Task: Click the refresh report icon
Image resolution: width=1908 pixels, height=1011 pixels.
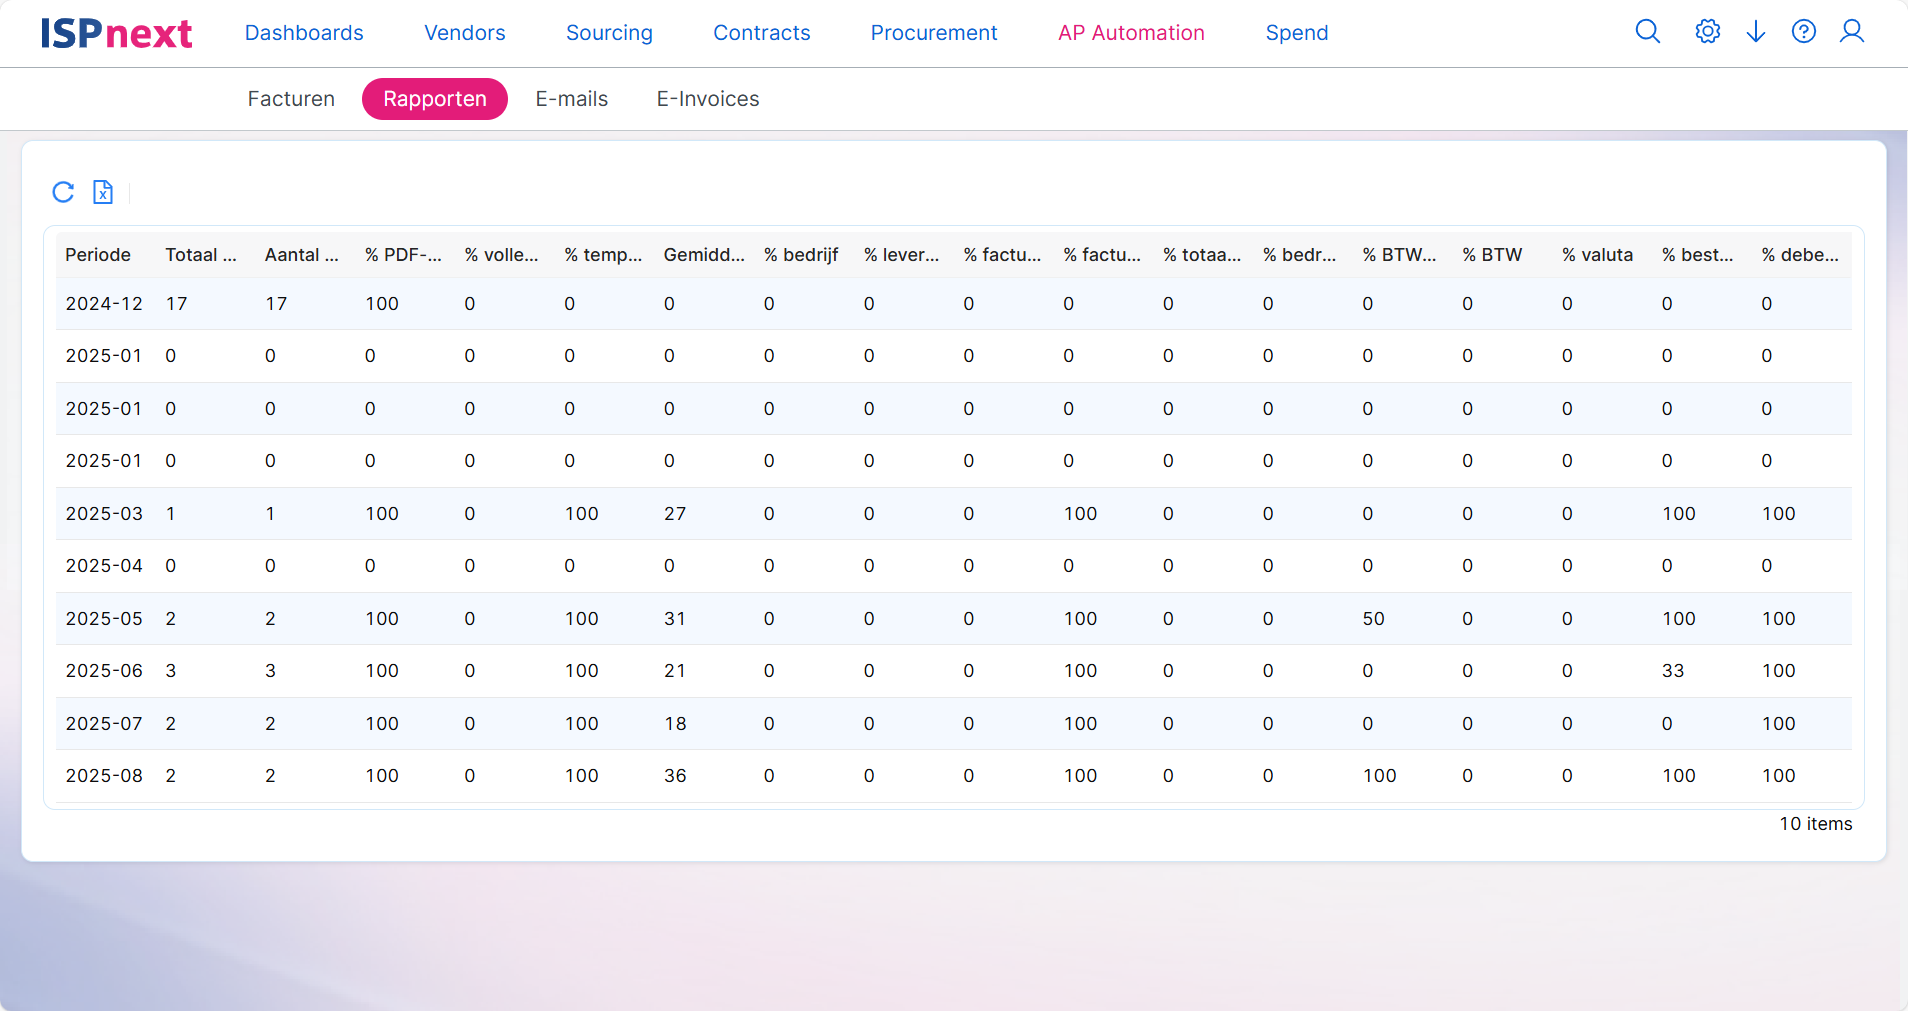Action: [63, 192]
